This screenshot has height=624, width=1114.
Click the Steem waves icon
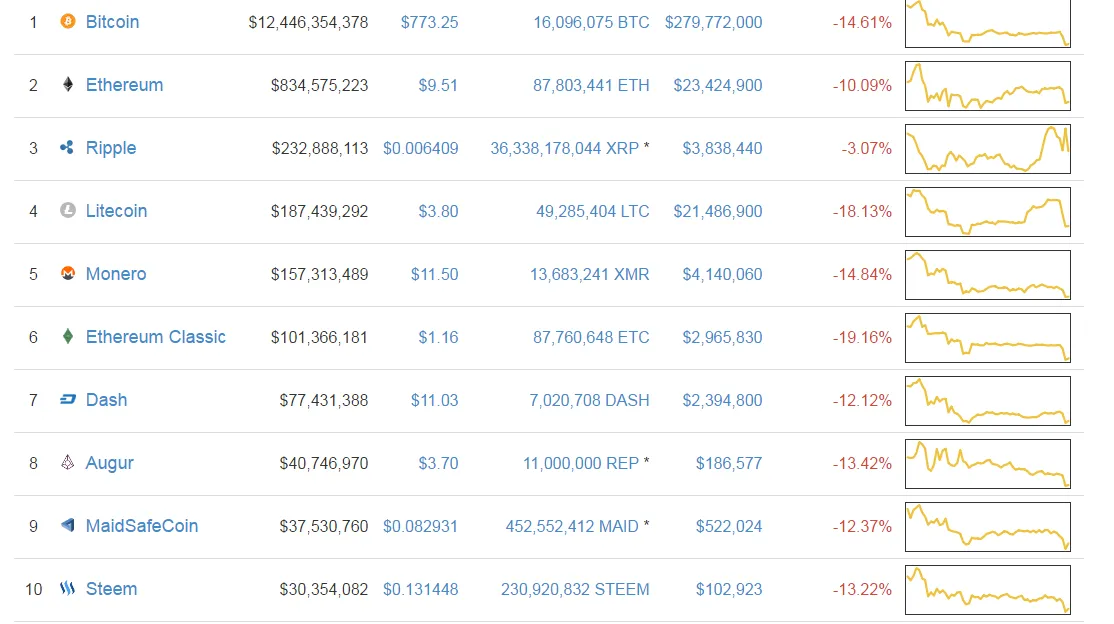click(67, 588)
